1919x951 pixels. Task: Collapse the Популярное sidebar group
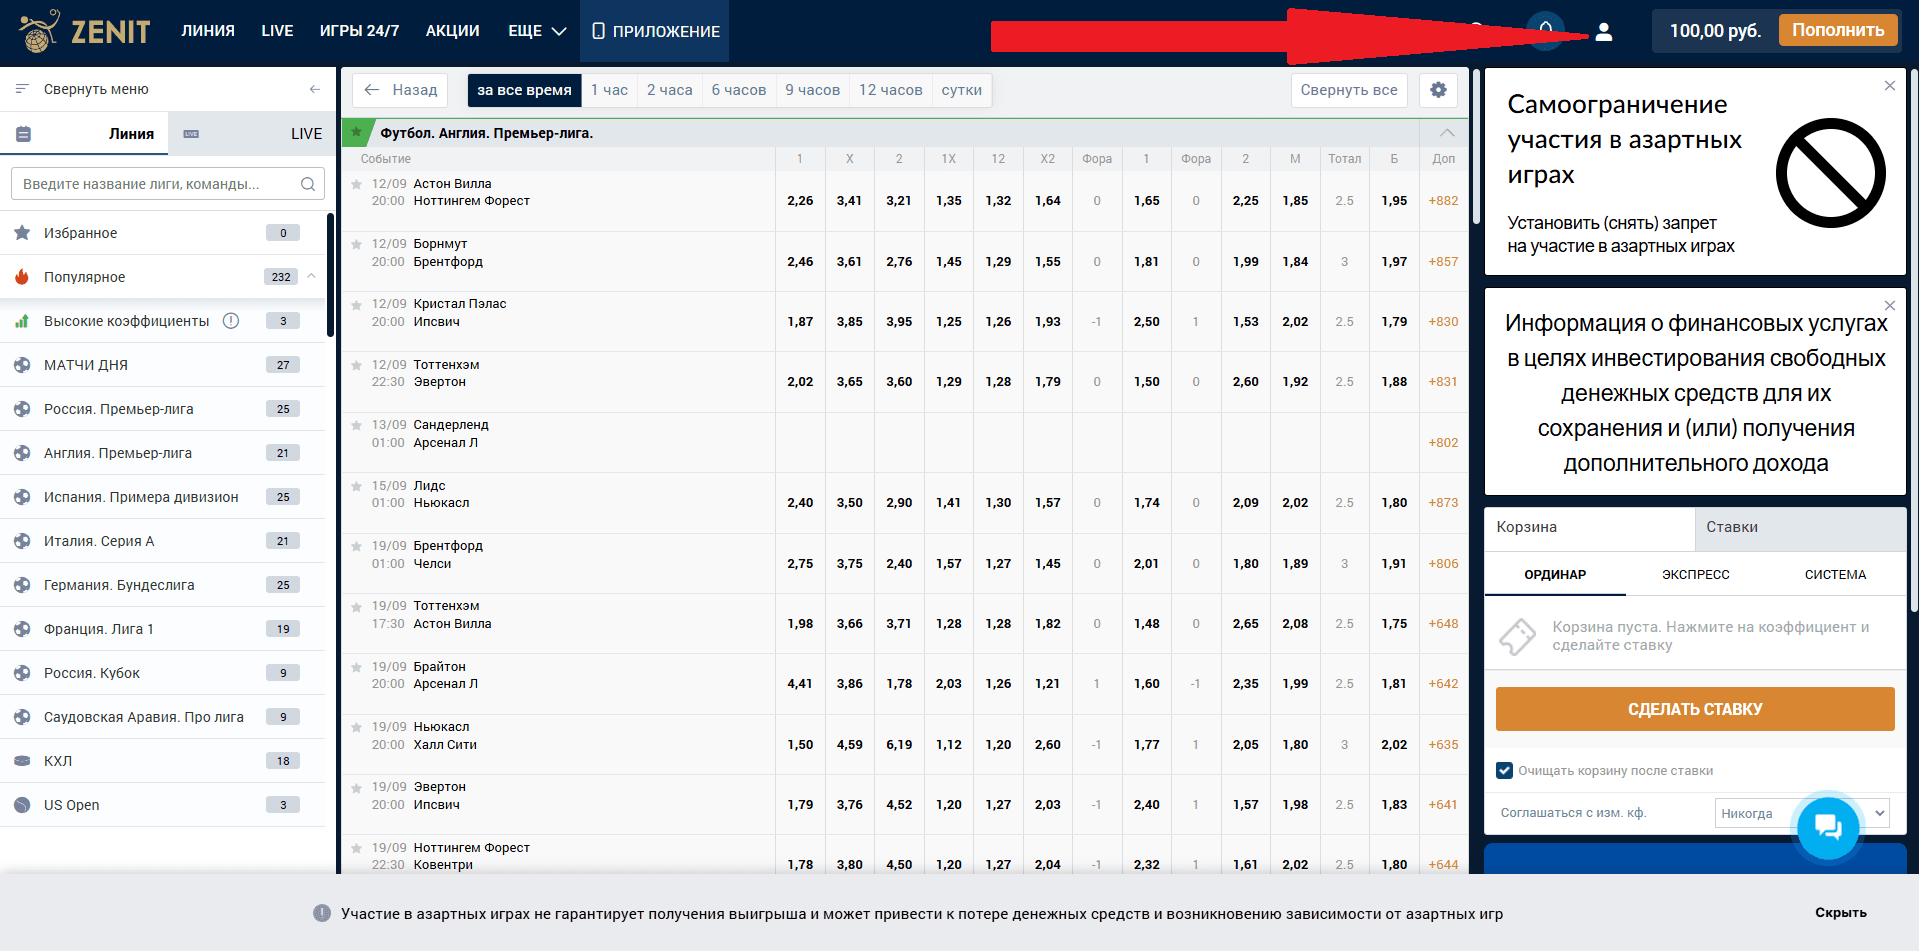[x=311, y=276]
